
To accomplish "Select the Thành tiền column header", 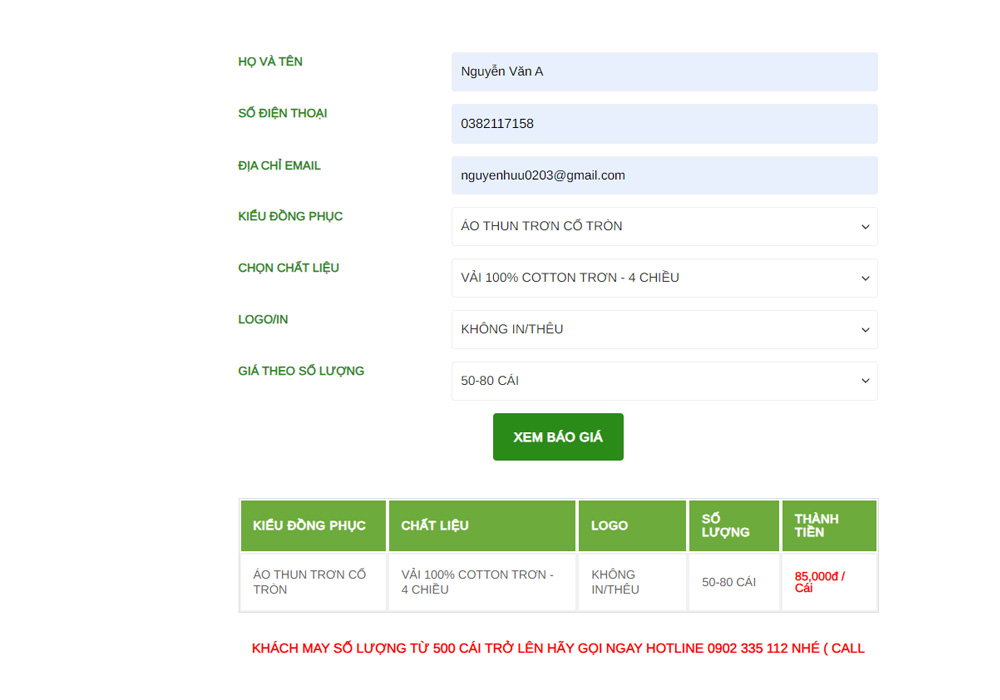I will click(x=829, y=526).
